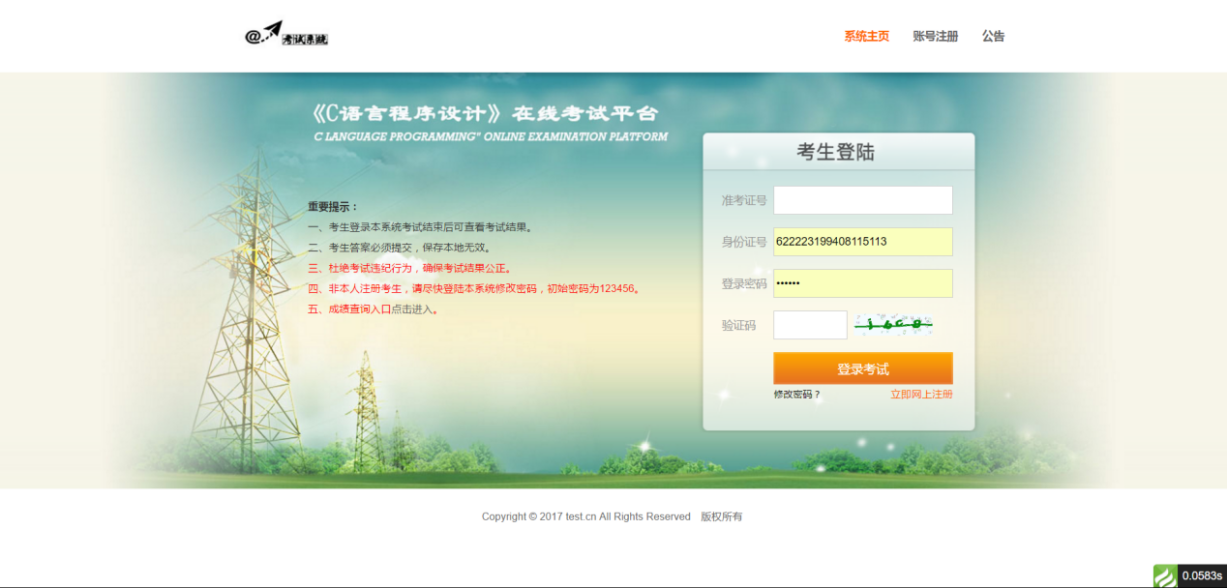Open the 成绩查询 score query entry link

coord(355,306)
